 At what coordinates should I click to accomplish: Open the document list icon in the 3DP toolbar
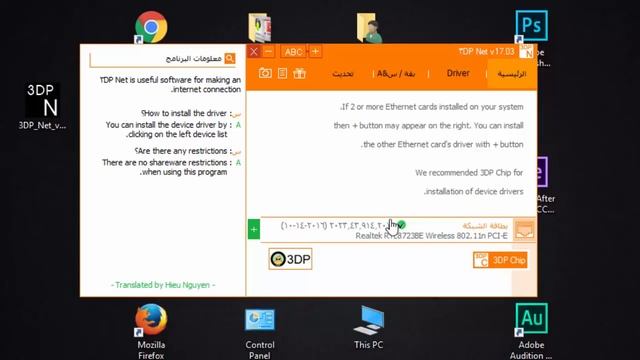point(282,73)
